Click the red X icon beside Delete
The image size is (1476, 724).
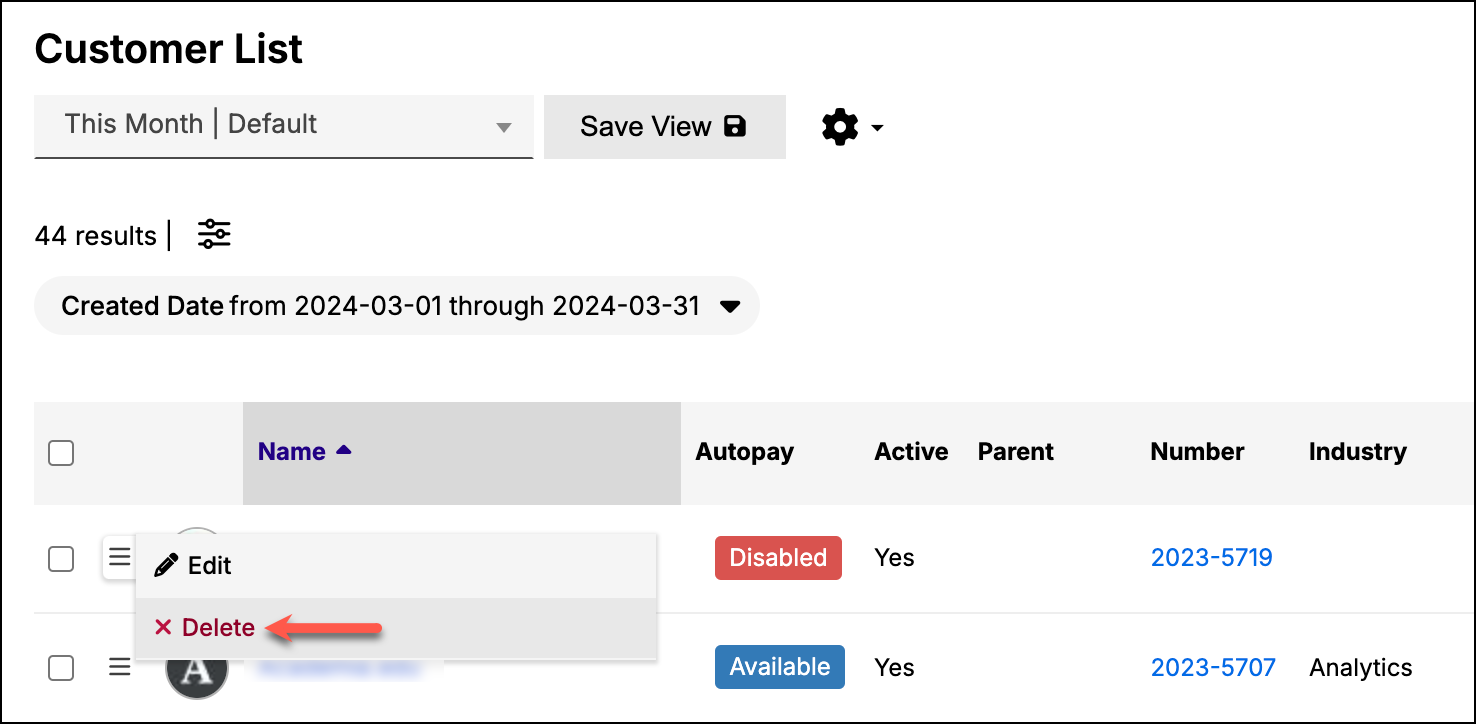163,627
